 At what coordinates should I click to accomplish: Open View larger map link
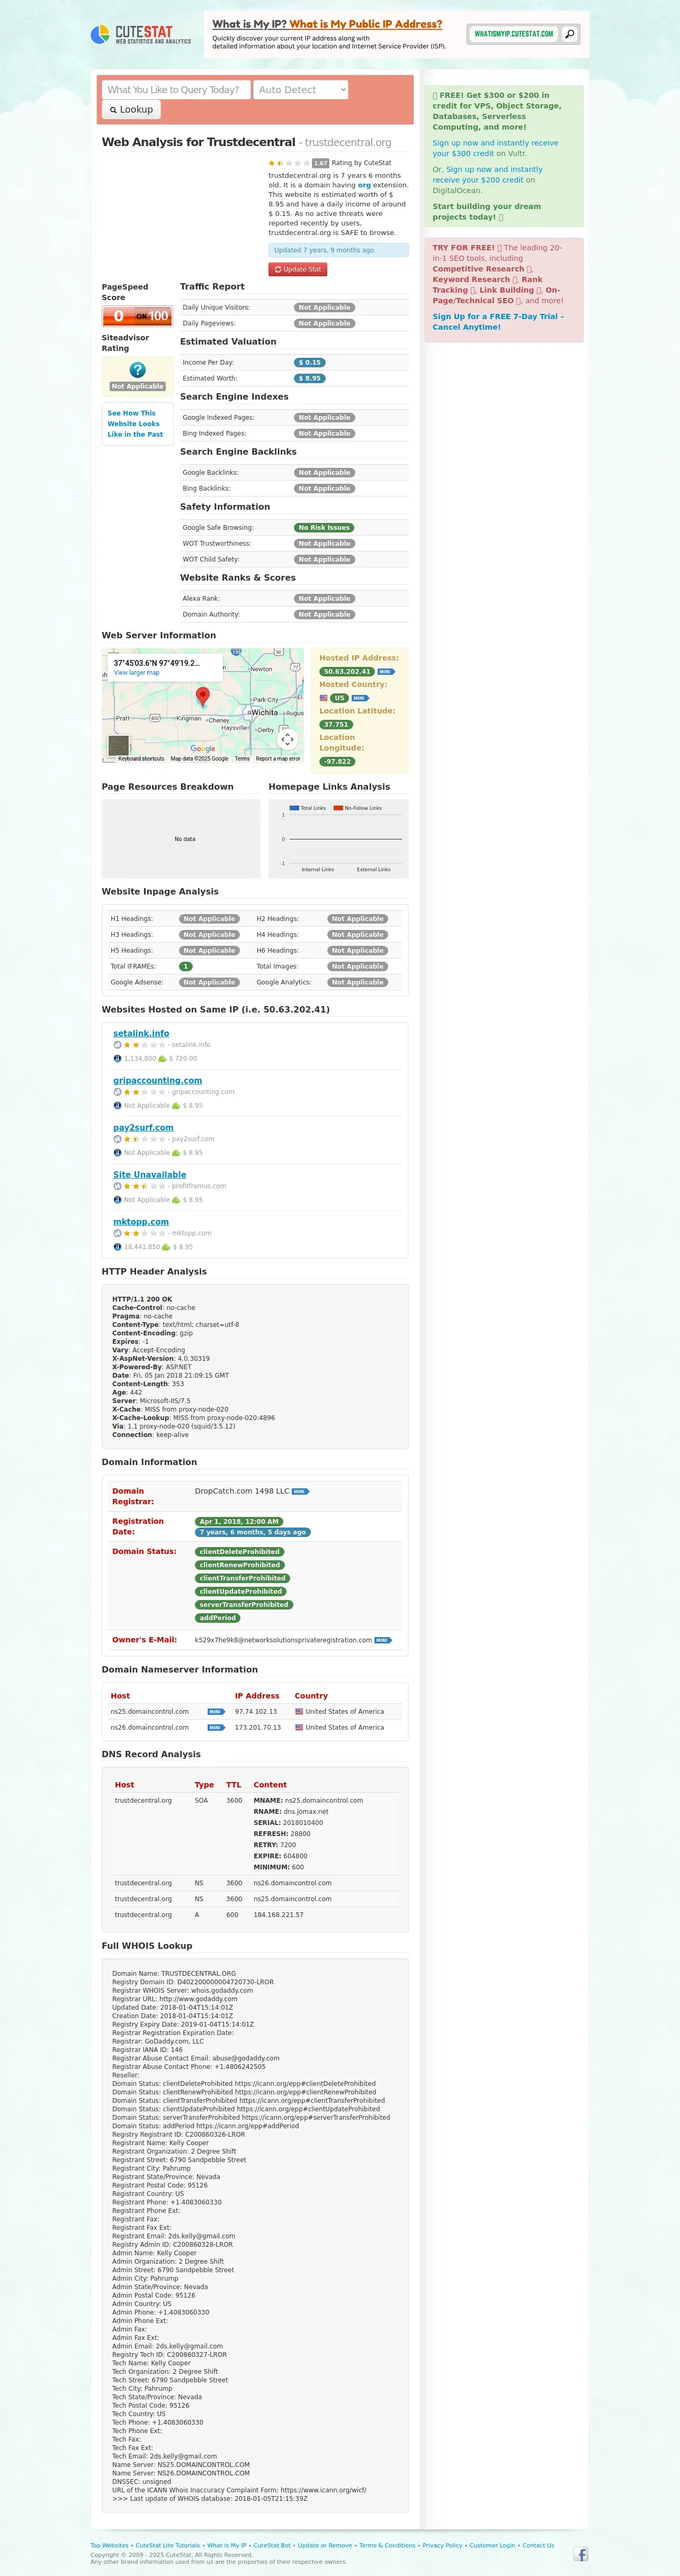(136, 673)
